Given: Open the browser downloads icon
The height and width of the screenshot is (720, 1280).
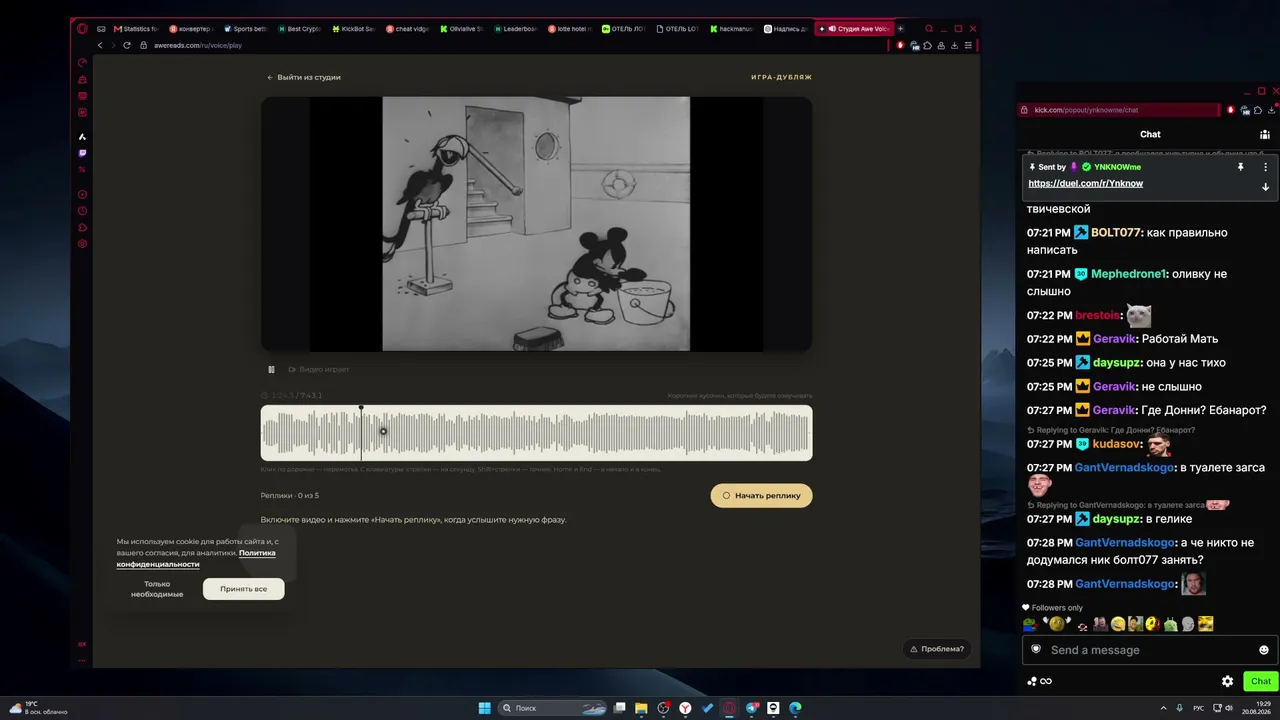Looking at the screenshot, I should (955, 45).
